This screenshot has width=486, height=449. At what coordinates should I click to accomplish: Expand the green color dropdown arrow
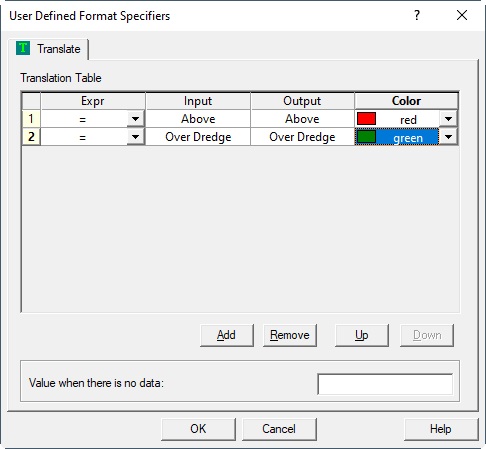448,137
